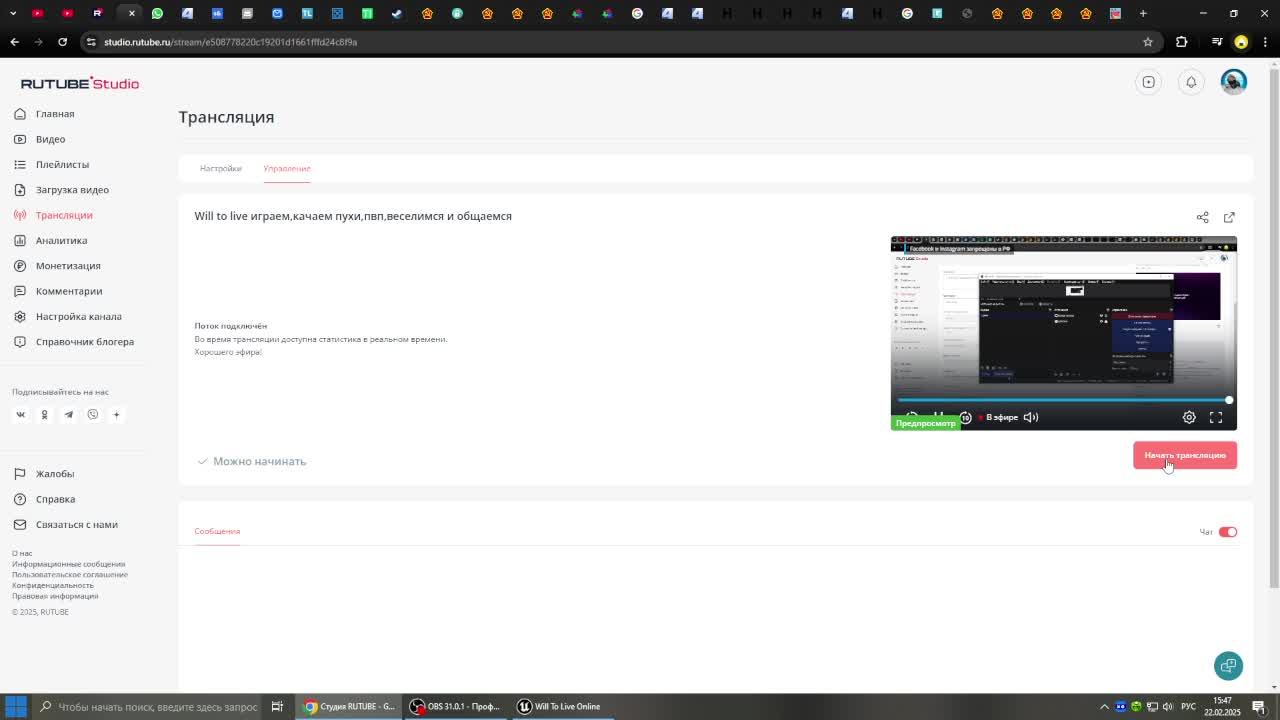Open Аналитика section

pyautogui.click(x=51, y=240)
